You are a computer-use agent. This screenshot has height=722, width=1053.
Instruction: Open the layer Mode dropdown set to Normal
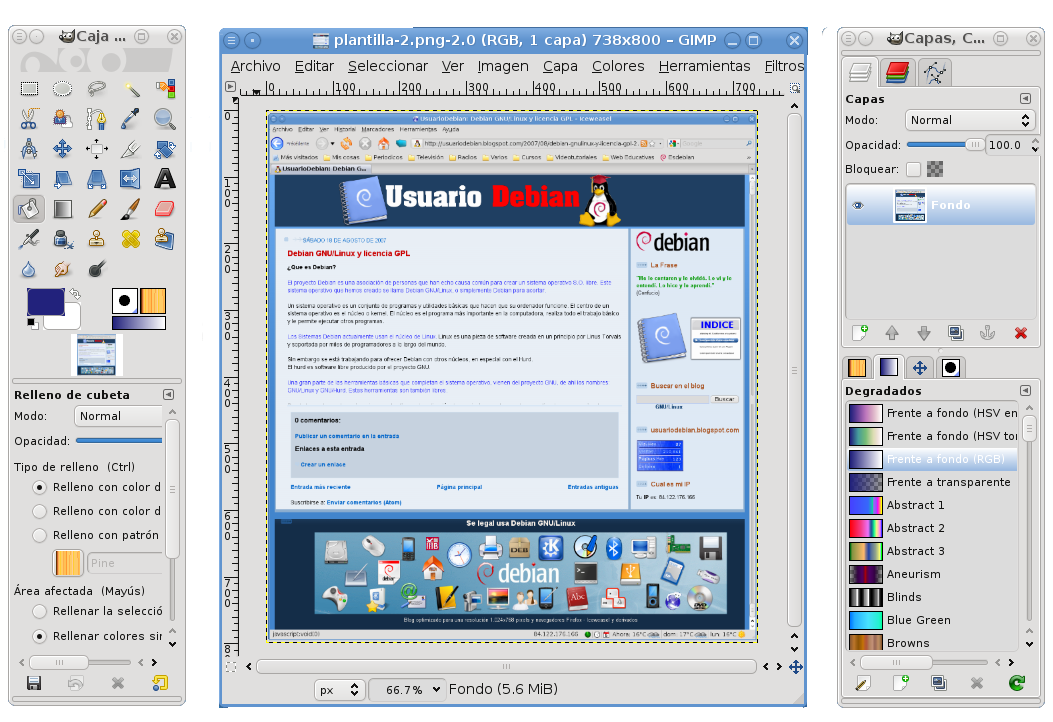(x=970, y=120)
